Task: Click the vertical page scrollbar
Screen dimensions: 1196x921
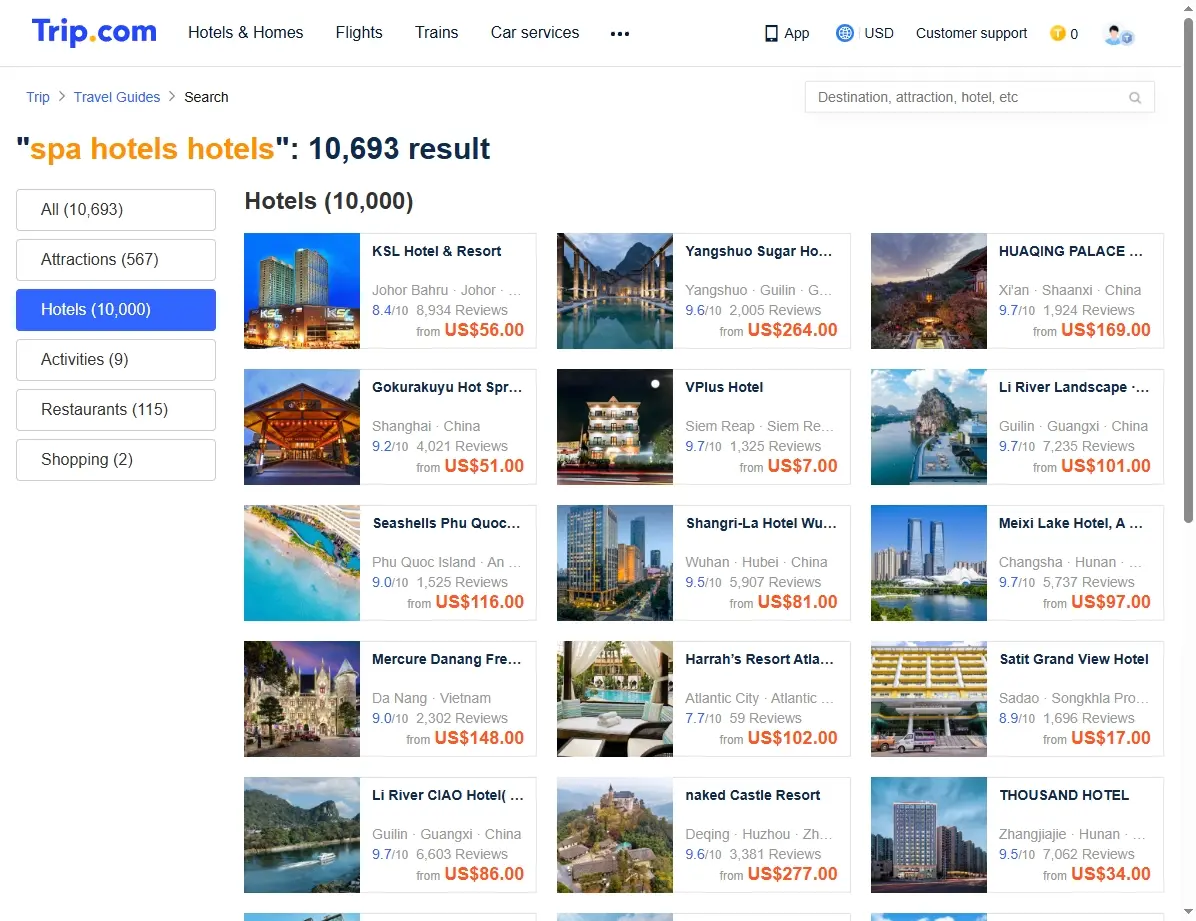Action: pyautogui.click(x=1188, y=270)
